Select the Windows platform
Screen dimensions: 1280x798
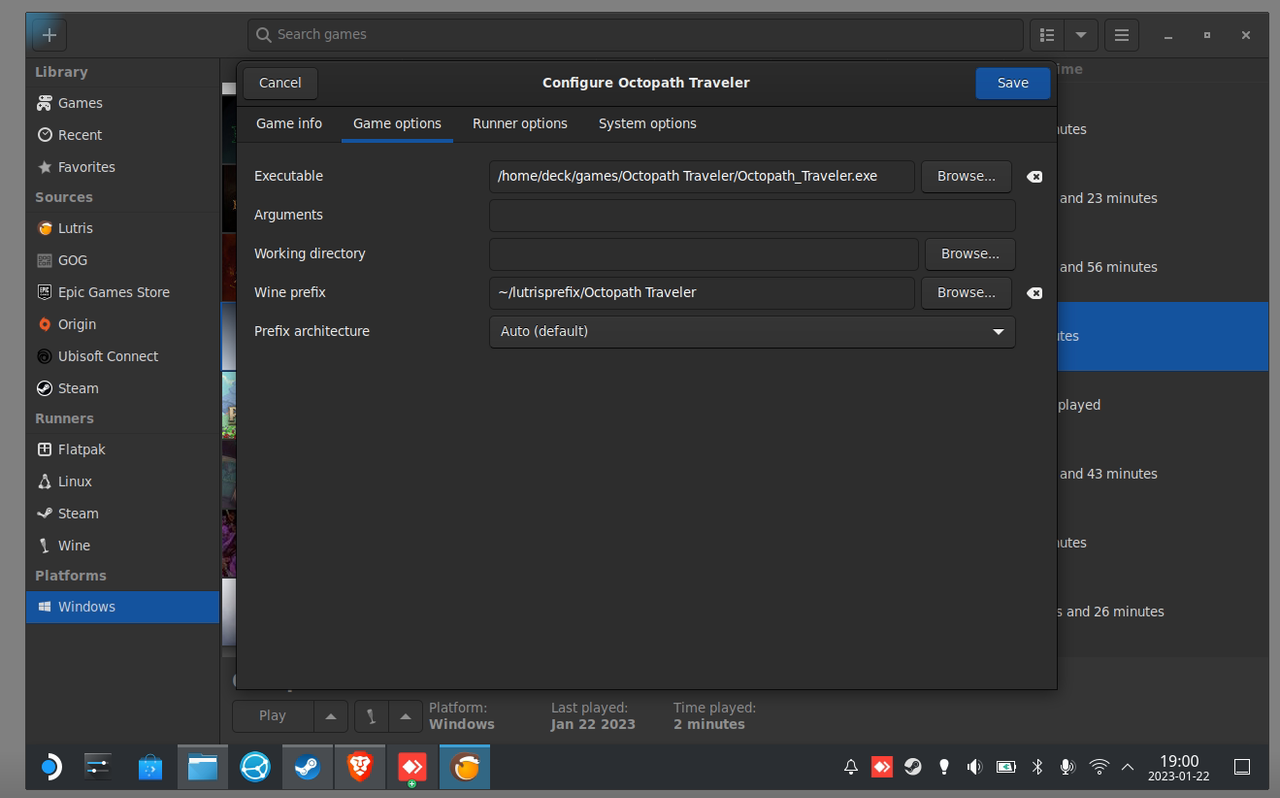pyautogui.click(x=122, y=607)
